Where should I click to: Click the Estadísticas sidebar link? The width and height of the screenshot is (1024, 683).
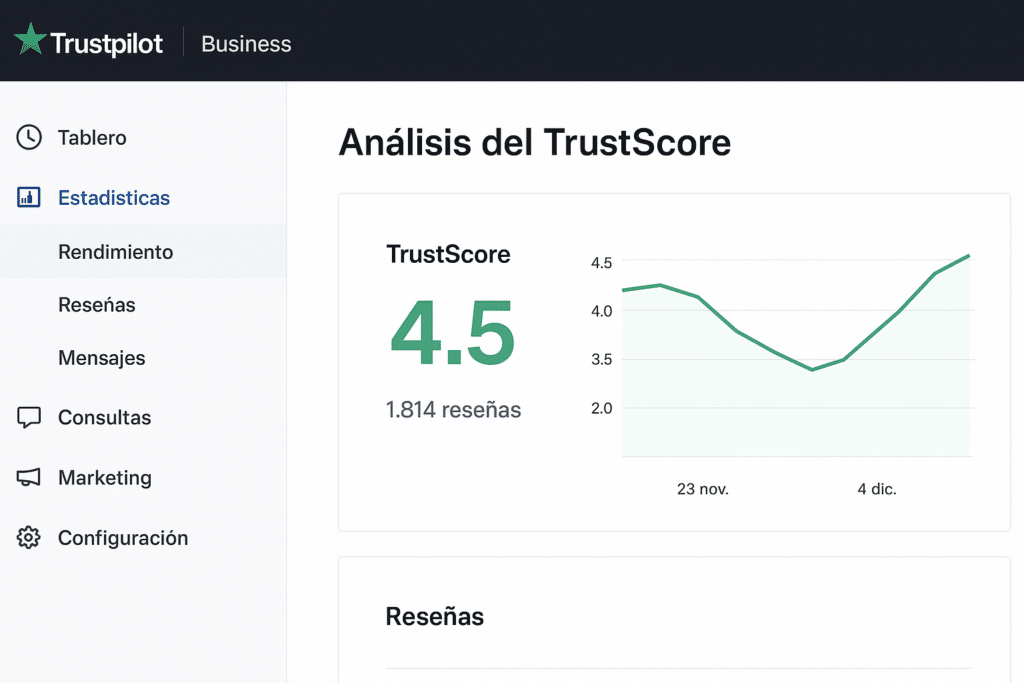point(113,197)
